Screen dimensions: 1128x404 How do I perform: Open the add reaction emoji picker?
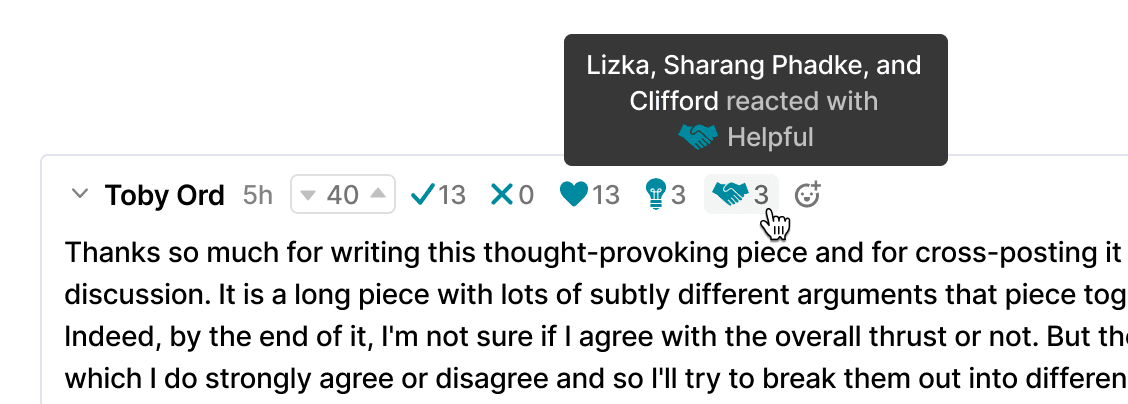point(807,194)
